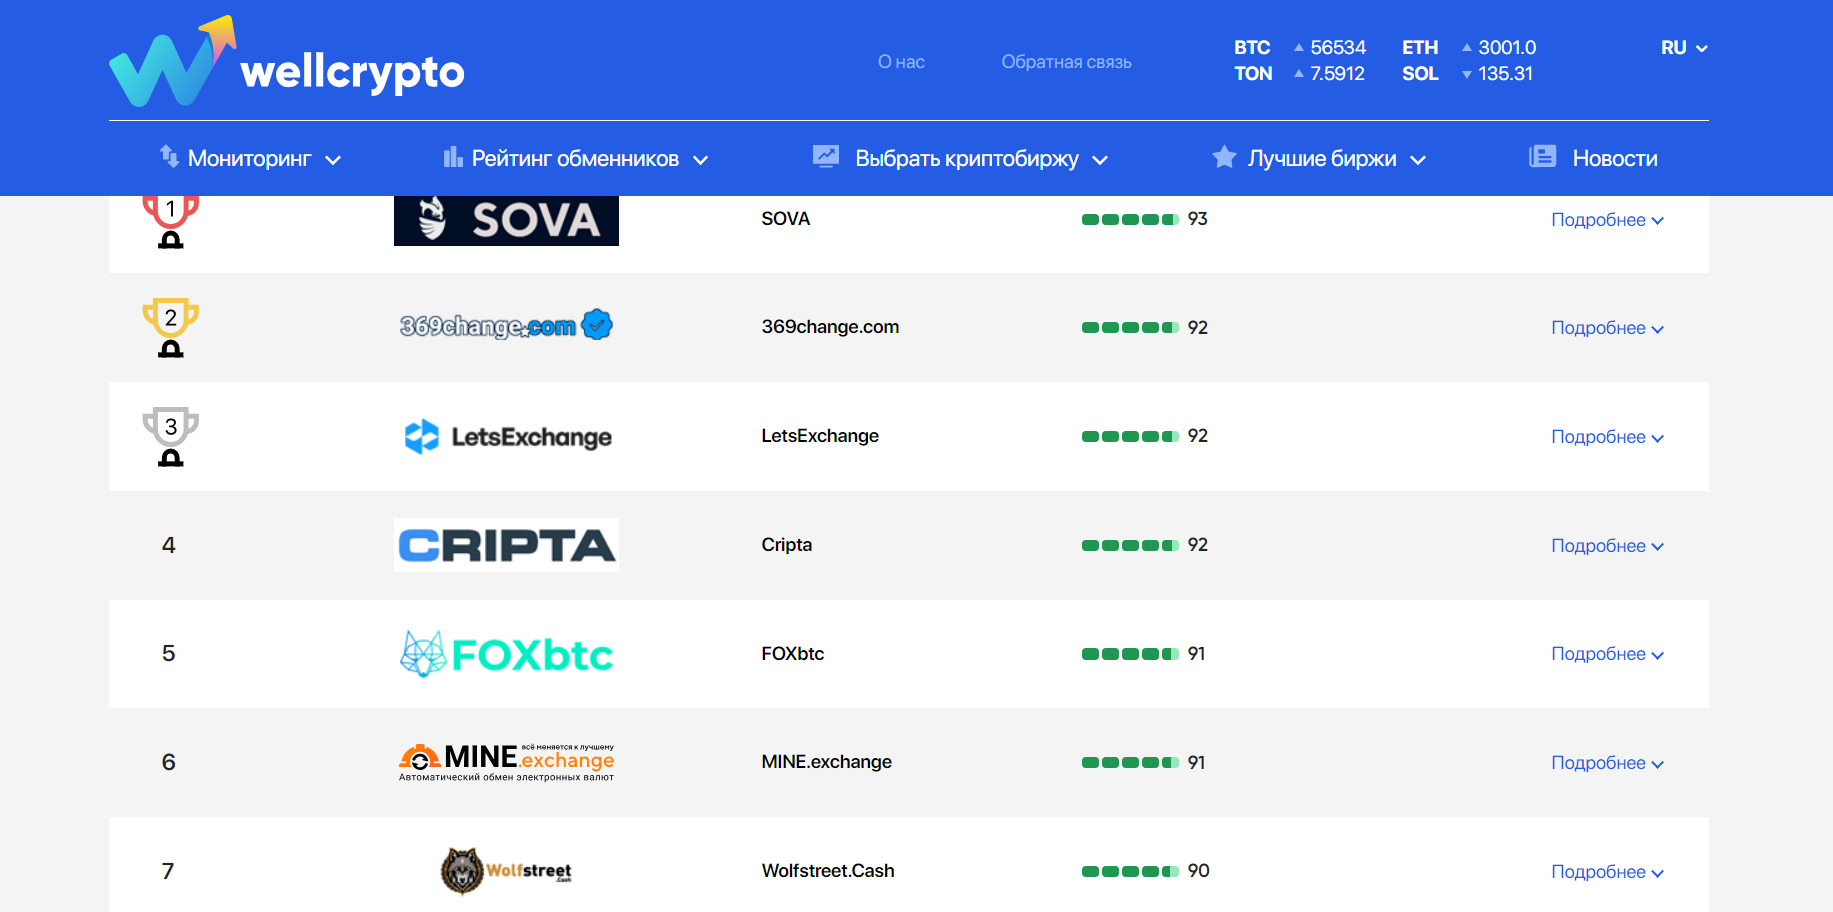
Task: Click the Wolfstreet.Cash rating bar scoring 90
Action: (x=1130, y=872)
